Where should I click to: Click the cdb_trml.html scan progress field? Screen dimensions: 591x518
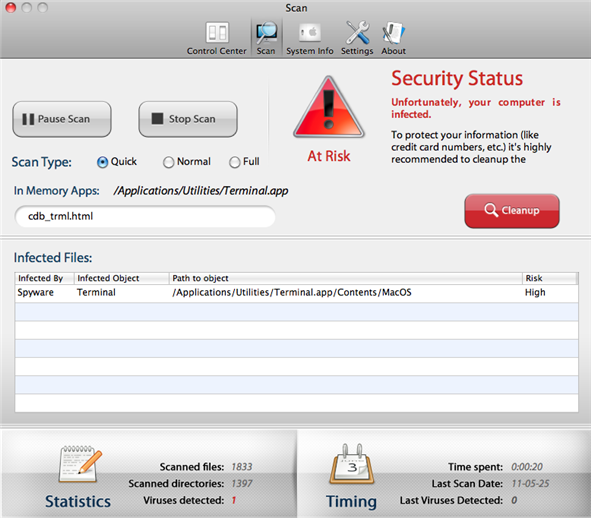(145, 216)
